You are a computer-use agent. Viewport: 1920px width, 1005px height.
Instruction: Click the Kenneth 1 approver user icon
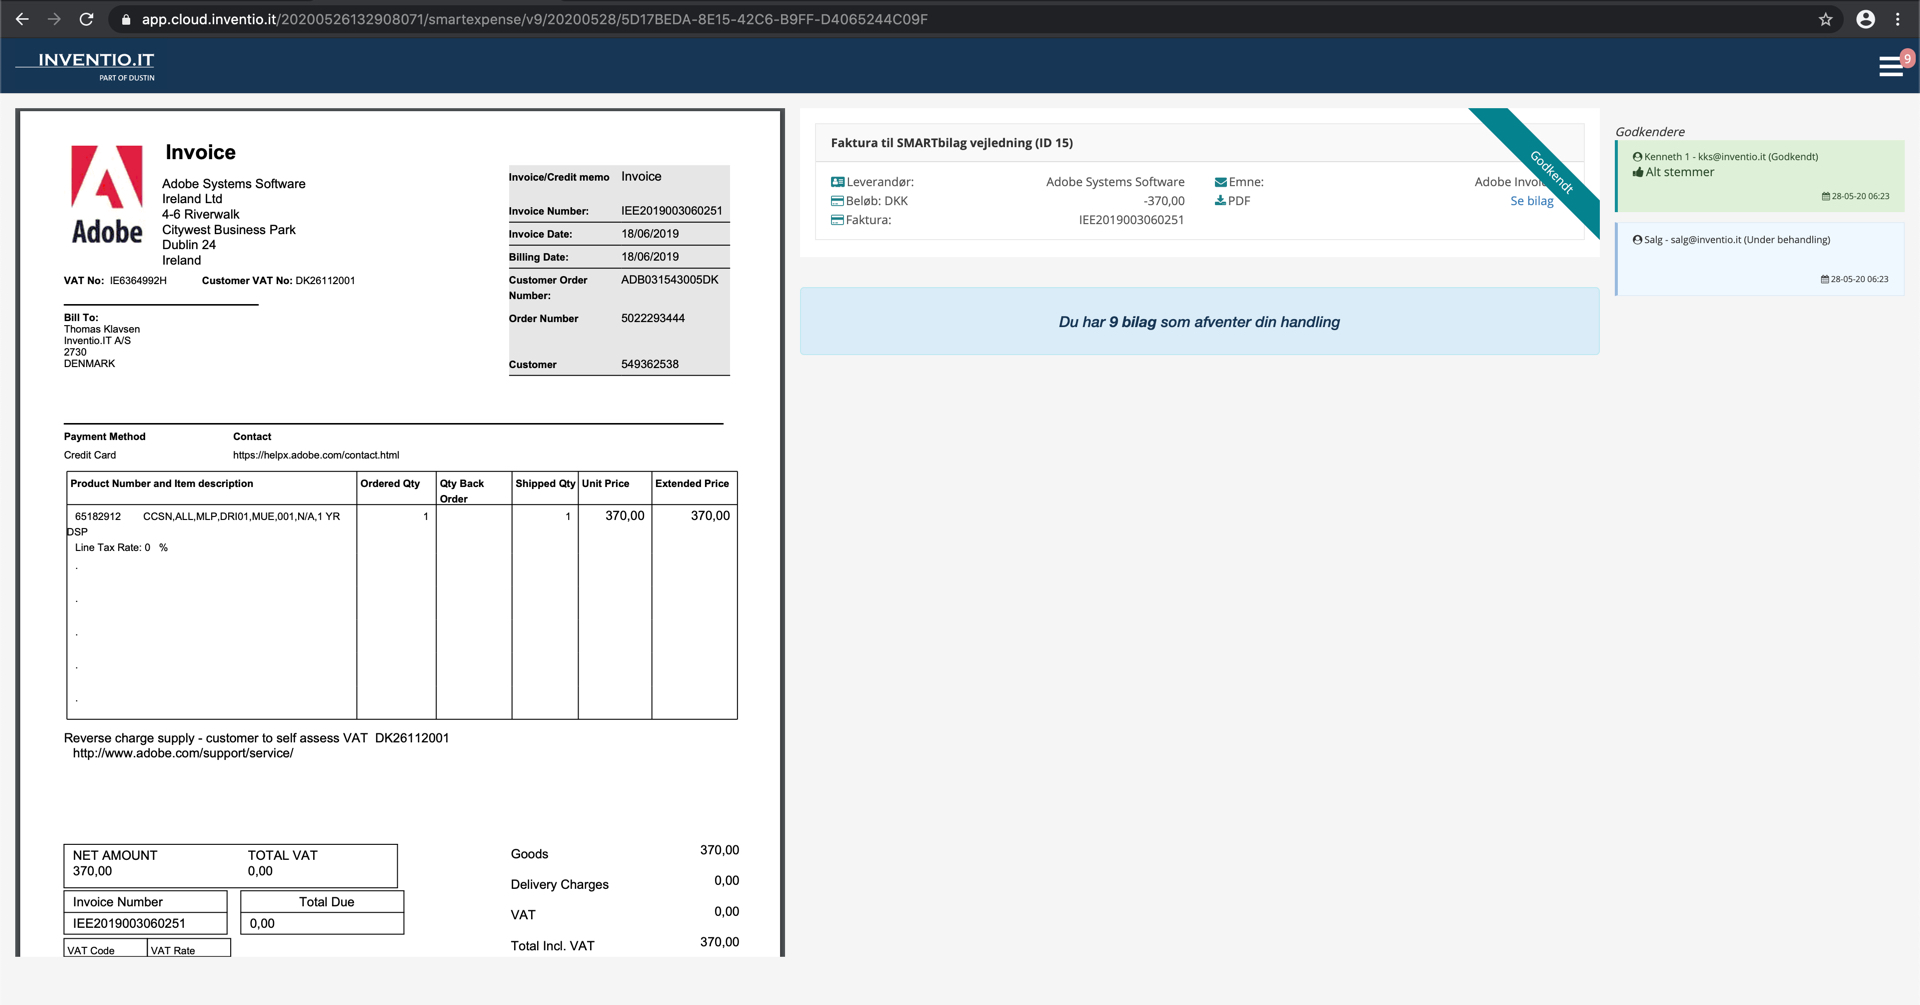(1637, 157)
